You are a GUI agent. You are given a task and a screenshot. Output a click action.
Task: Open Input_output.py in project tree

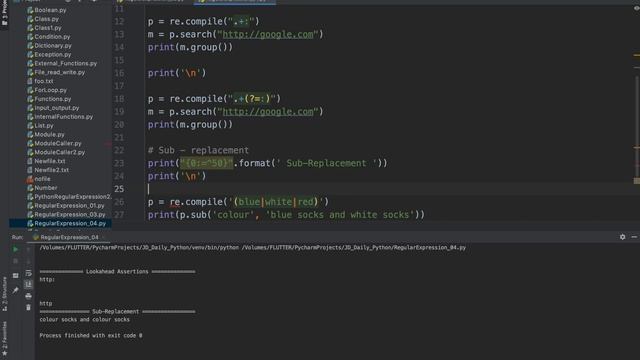pos(57,108)
